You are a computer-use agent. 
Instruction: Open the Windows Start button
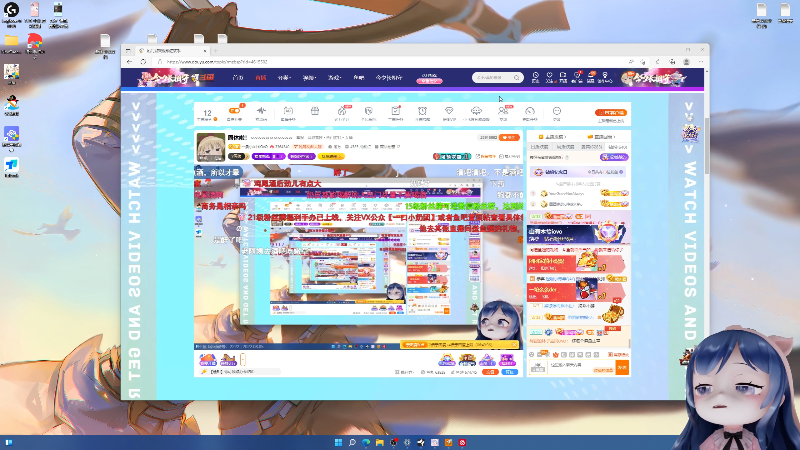pos(338,442)
